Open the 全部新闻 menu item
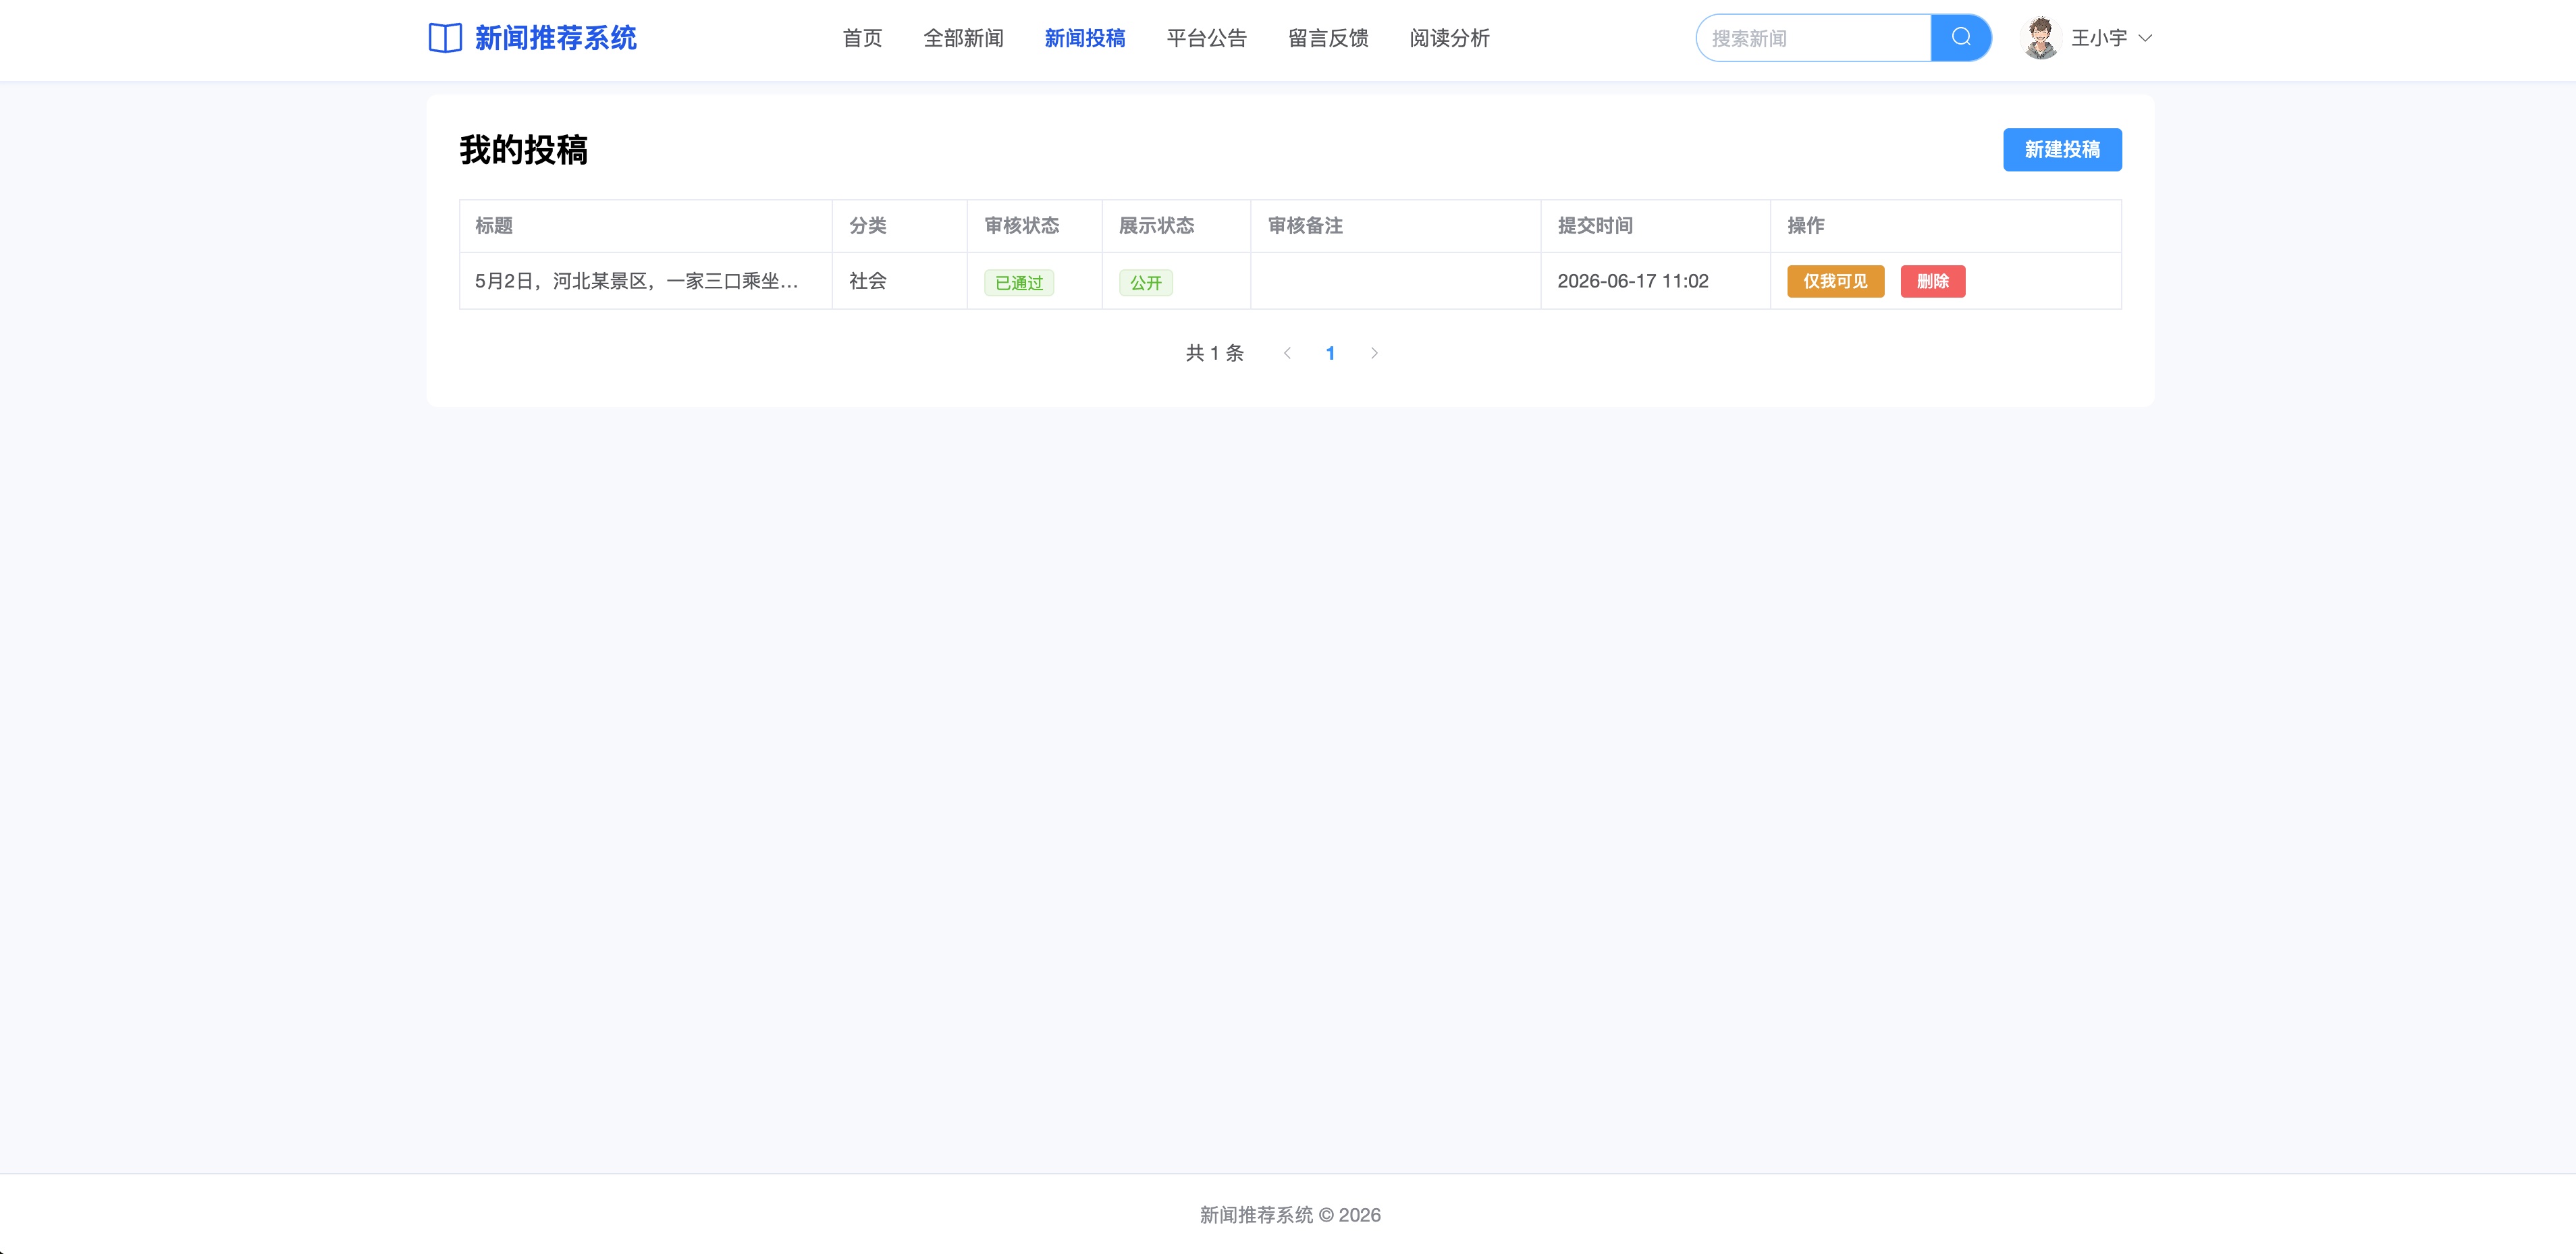 click(963, 38)
